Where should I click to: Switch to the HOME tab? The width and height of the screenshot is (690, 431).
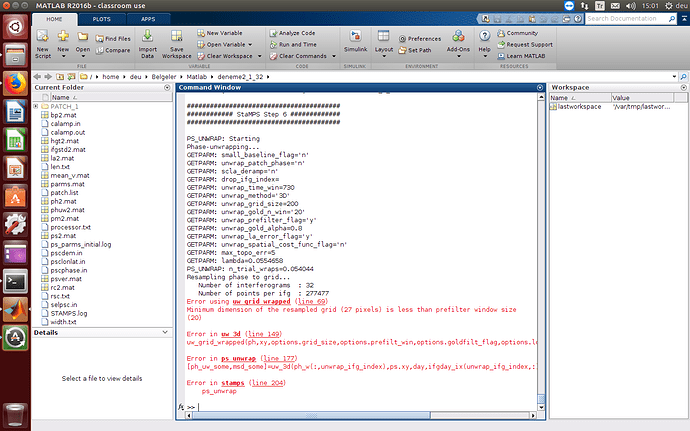coord(55,19)
